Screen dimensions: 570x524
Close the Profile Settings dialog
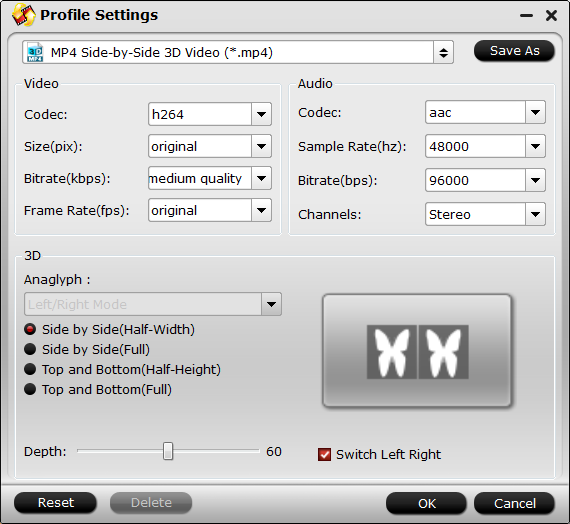point(551,15)
